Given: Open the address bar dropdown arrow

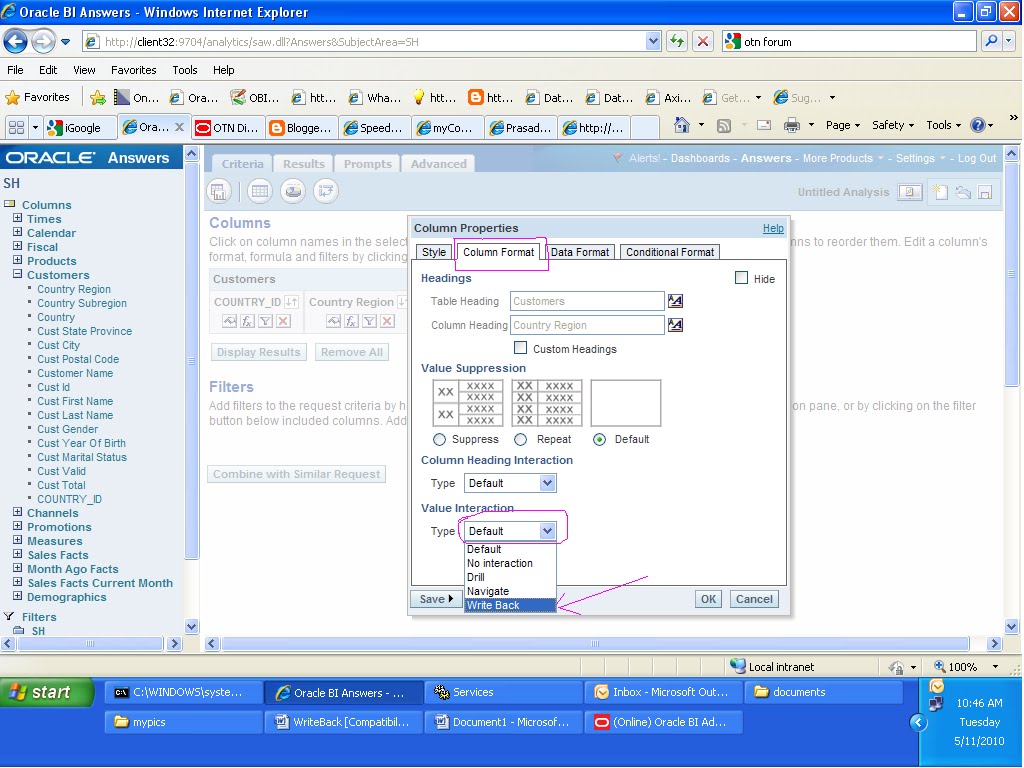Looking at the screenshot, I should tap(653, 42).
